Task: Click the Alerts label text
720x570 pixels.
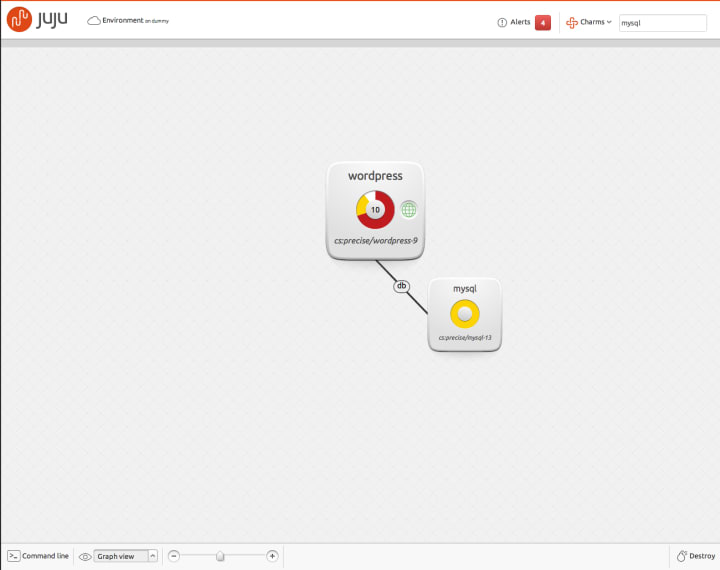Action: tap(520, 22)
